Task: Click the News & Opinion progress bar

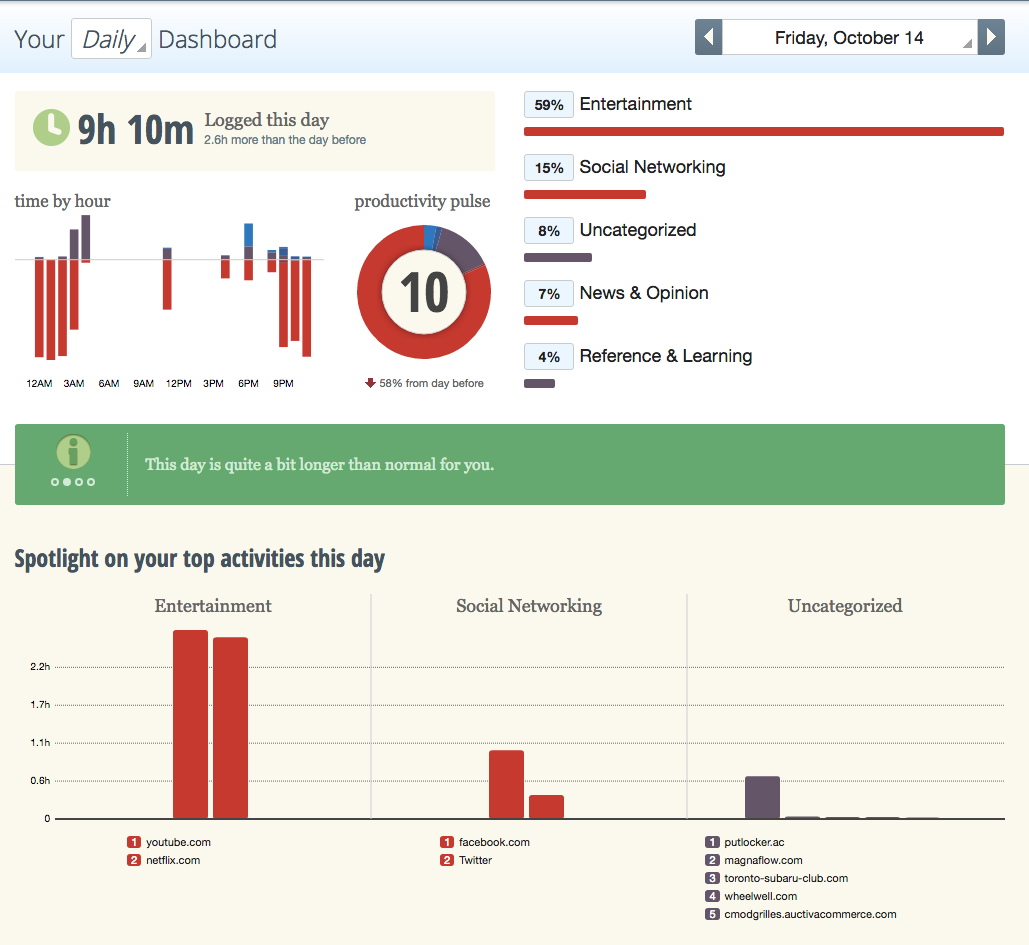Action: pos(551,320)
